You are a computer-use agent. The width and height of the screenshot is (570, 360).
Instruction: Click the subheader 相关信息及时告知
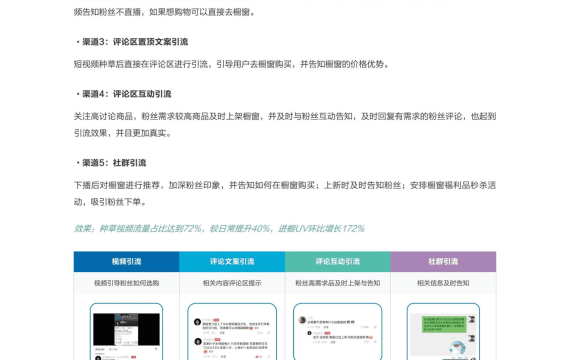(x=443, y=283)
